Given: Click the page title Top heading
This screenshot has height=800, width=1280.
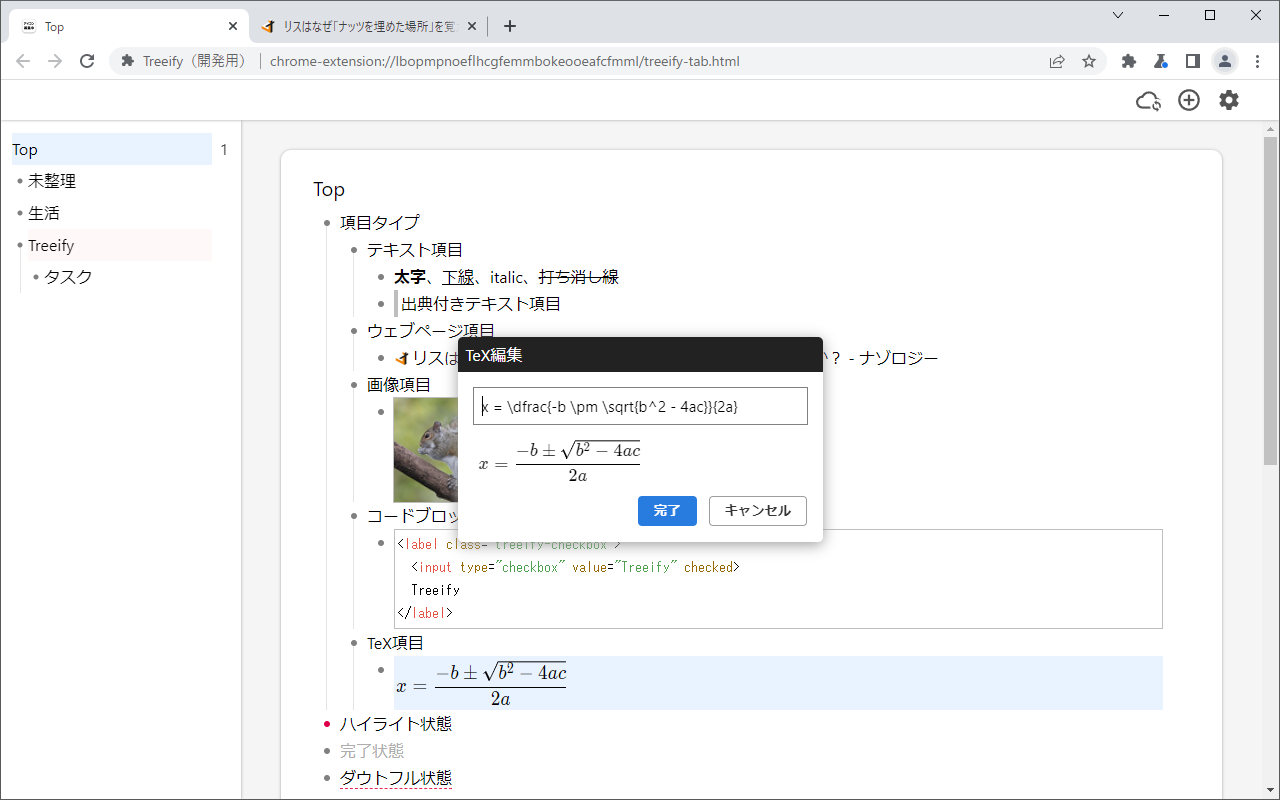Looking at the screenshot, I should click(x=329, y=189).
